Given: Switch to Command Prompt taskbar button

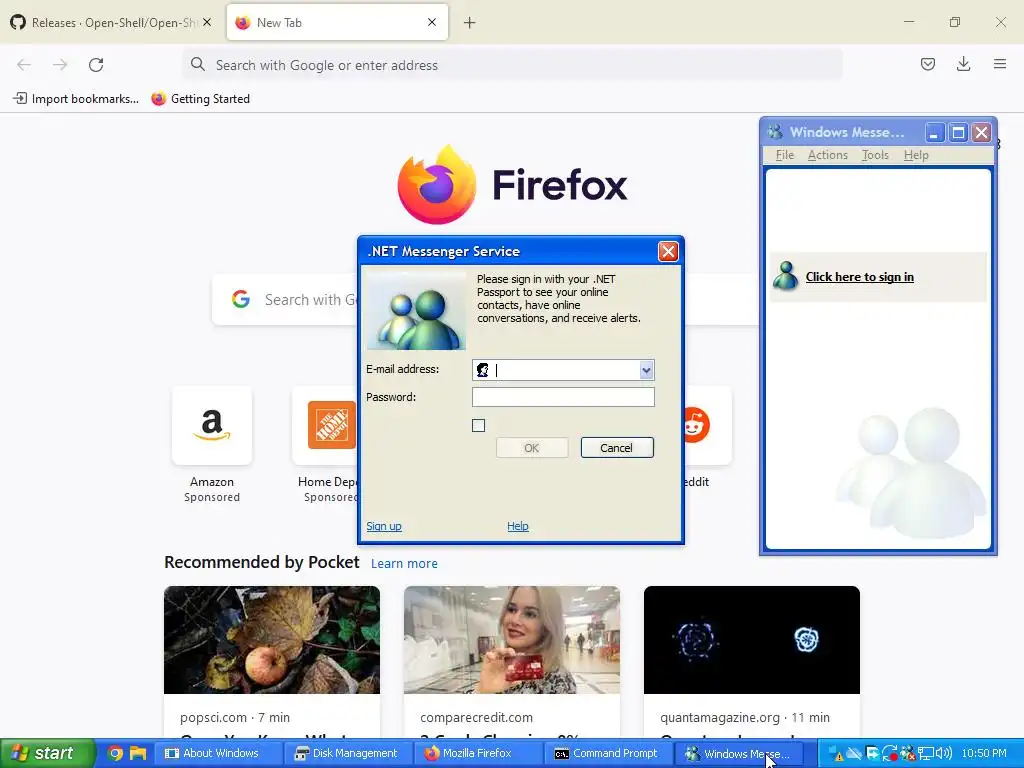Looking at the screenshot, I should [609, 753].
